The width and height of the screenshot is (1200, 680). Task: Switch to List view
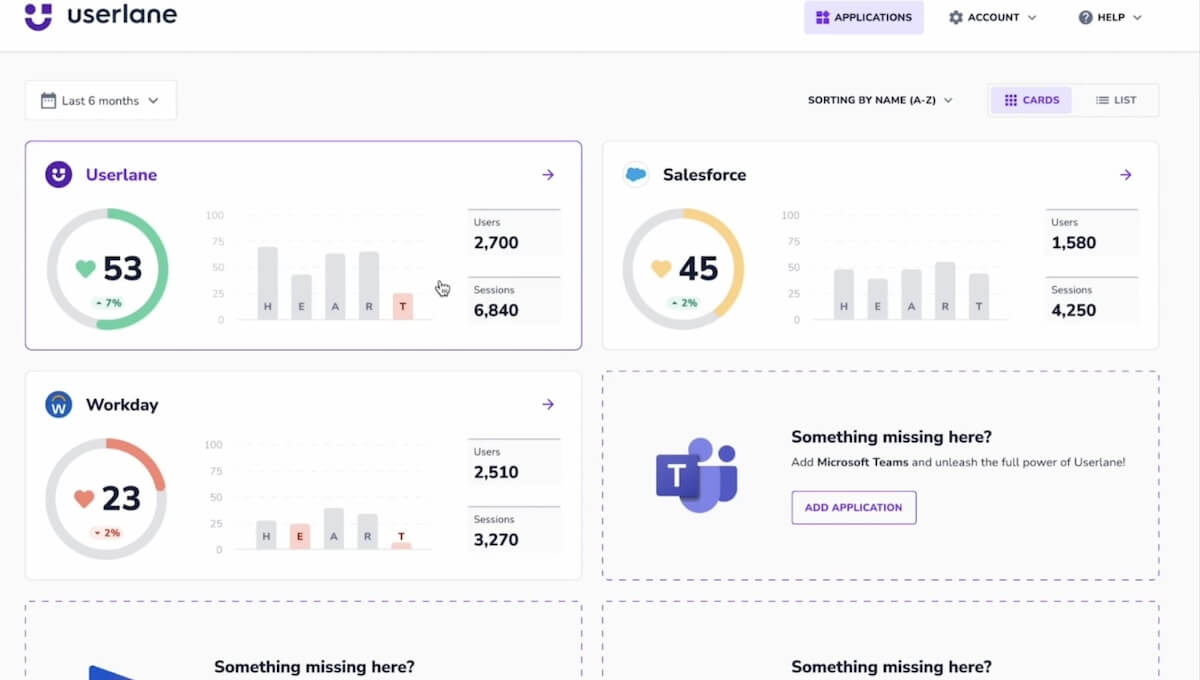[x=1116, y=100]
